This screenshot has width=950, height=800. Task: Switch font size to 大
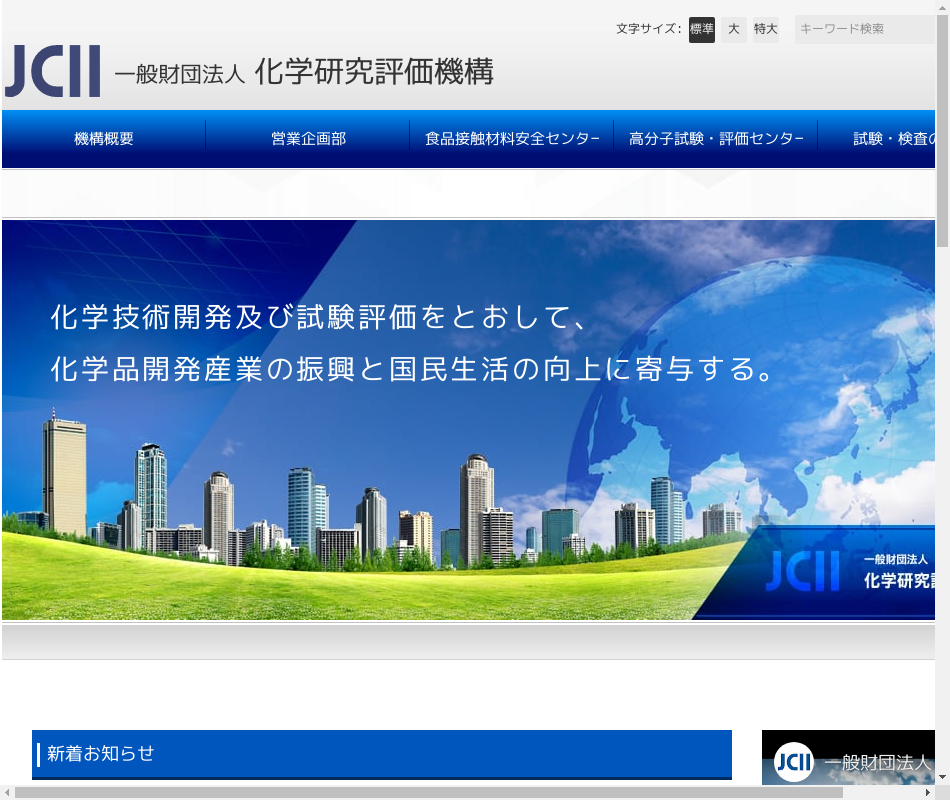point(734,29)
